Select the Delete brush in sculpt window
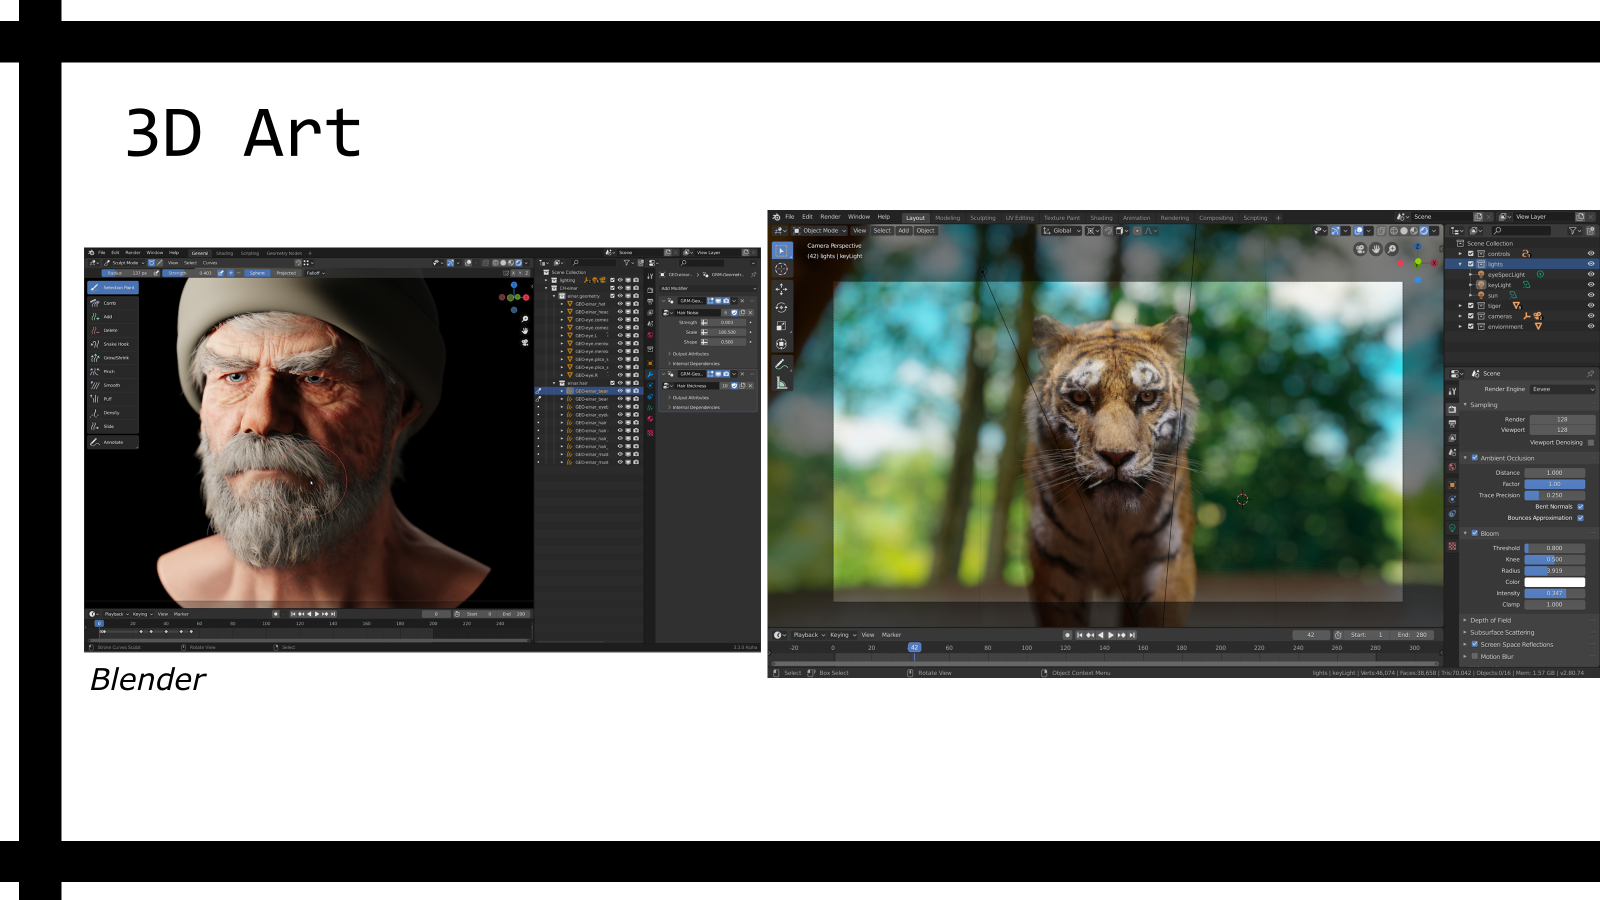Viewport: 1600px width, 900px height. click(113, 330)
